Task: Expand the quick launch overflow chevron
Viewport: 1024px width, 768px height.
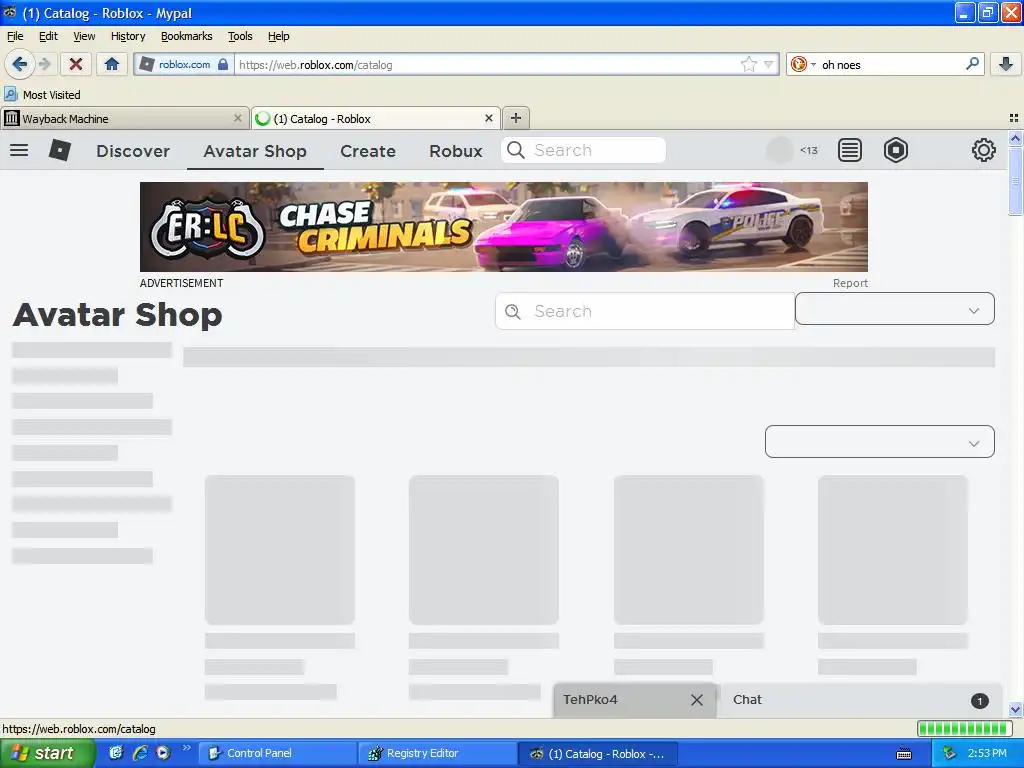Action: click(x=186, y=748)
